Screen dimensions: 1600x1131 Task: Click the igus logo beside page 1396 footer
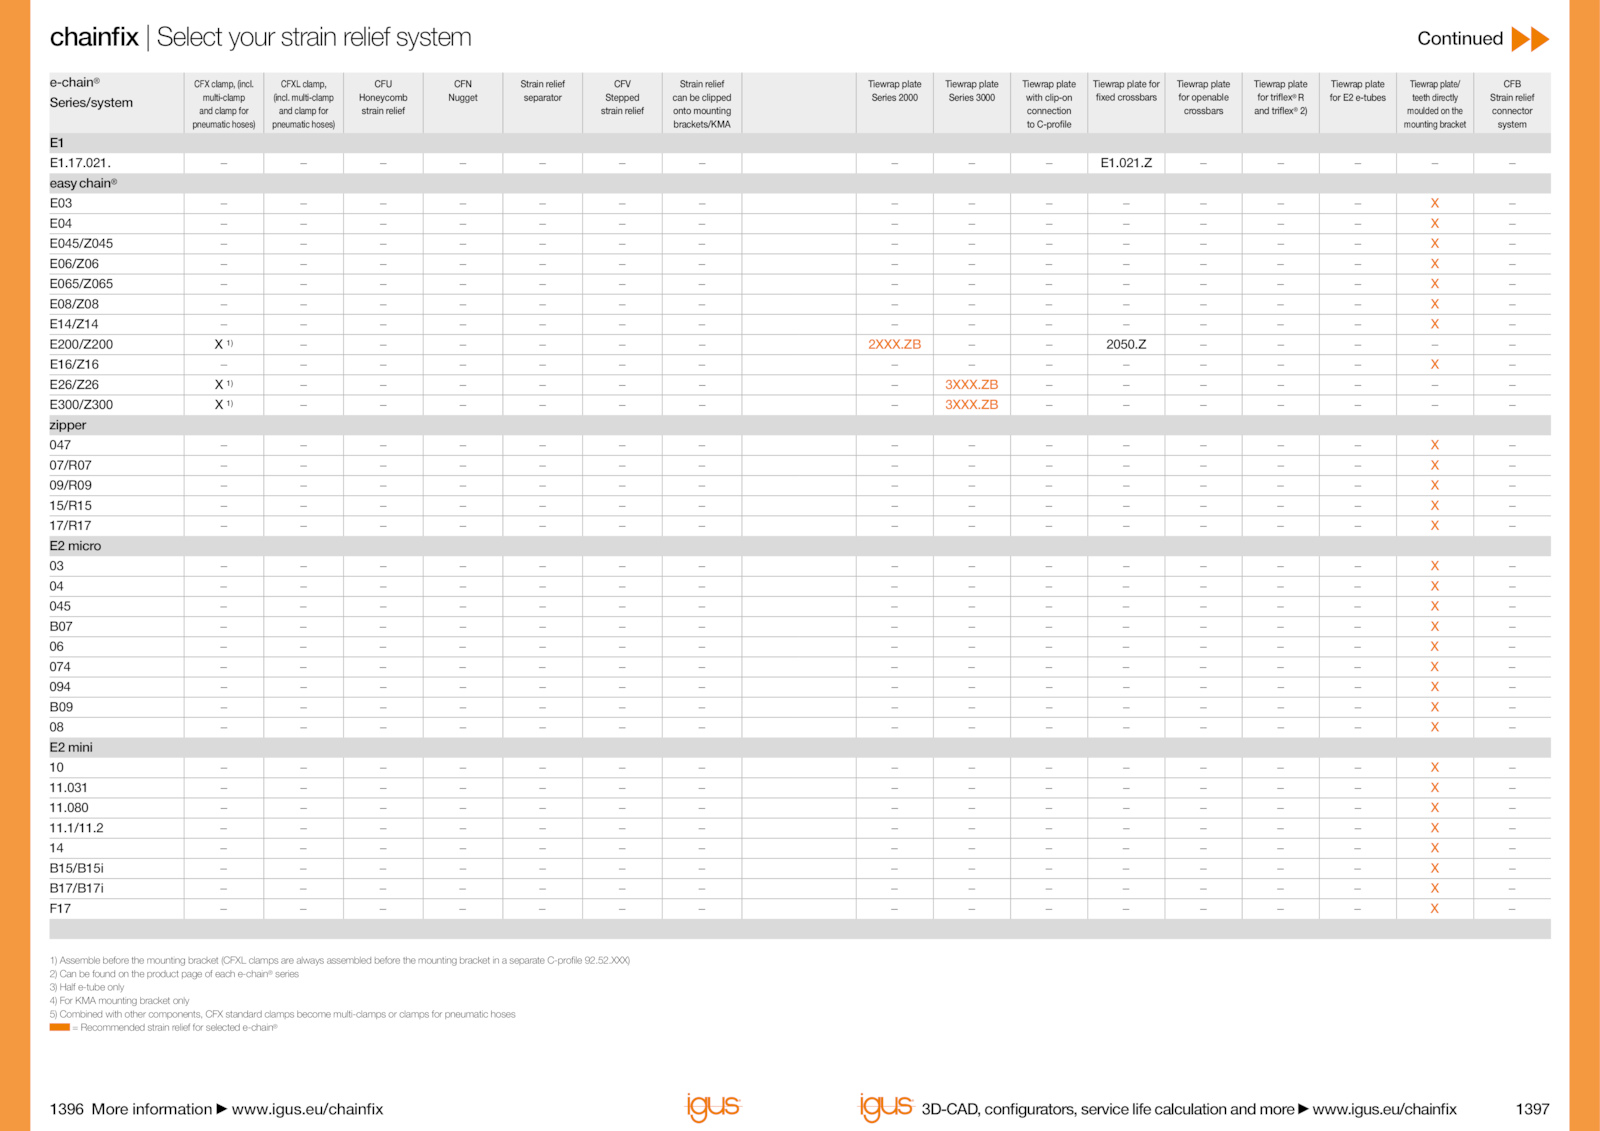[x=713, y=1107]
